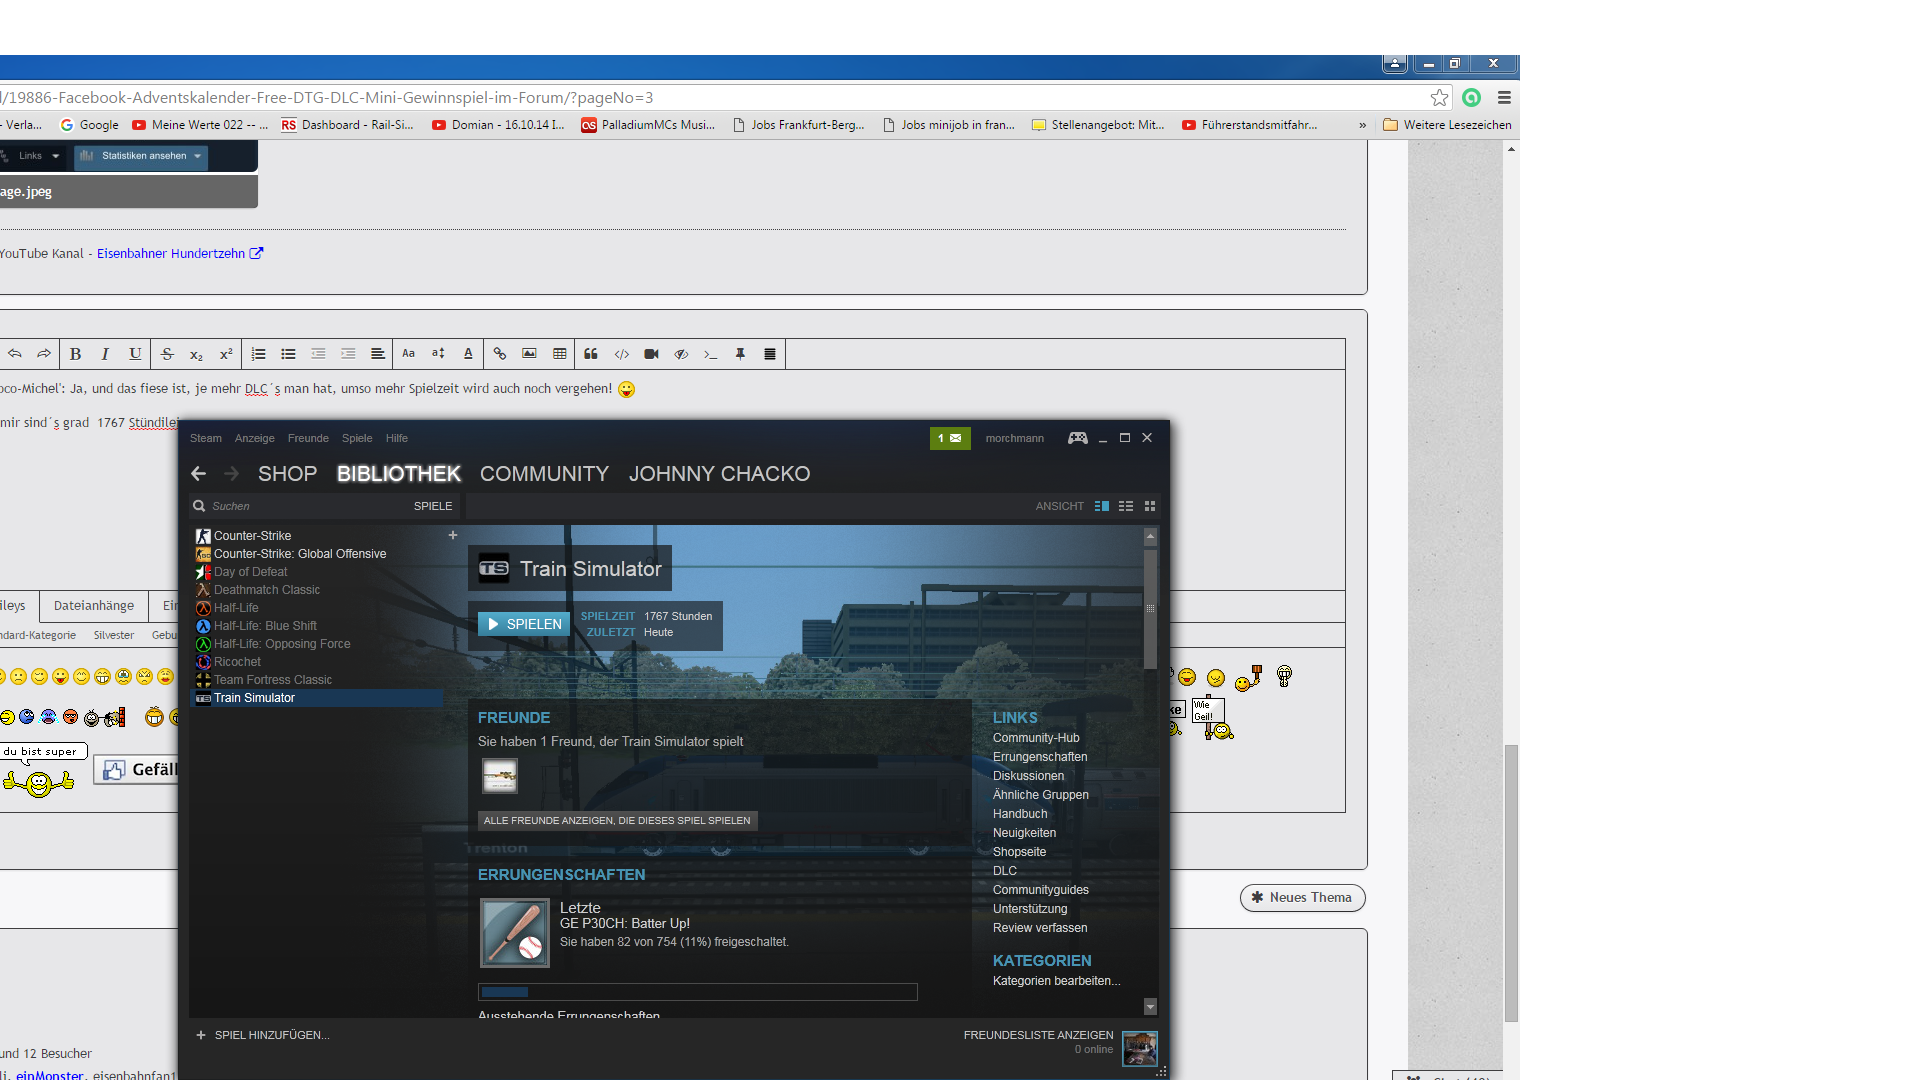Viewport: 1920px width, 1080px height.
Task: Open the COMMUNITY tab in Steam
Action: tap(544, 474)
